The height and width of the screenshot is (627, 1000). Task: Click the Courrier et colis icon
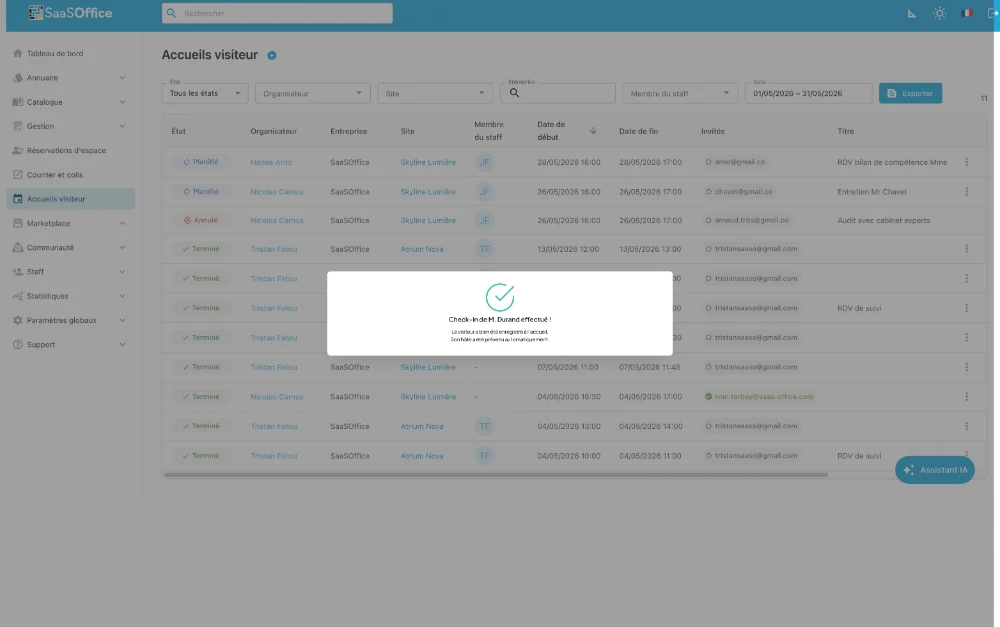pyautogui.click(x=18, y=175)
